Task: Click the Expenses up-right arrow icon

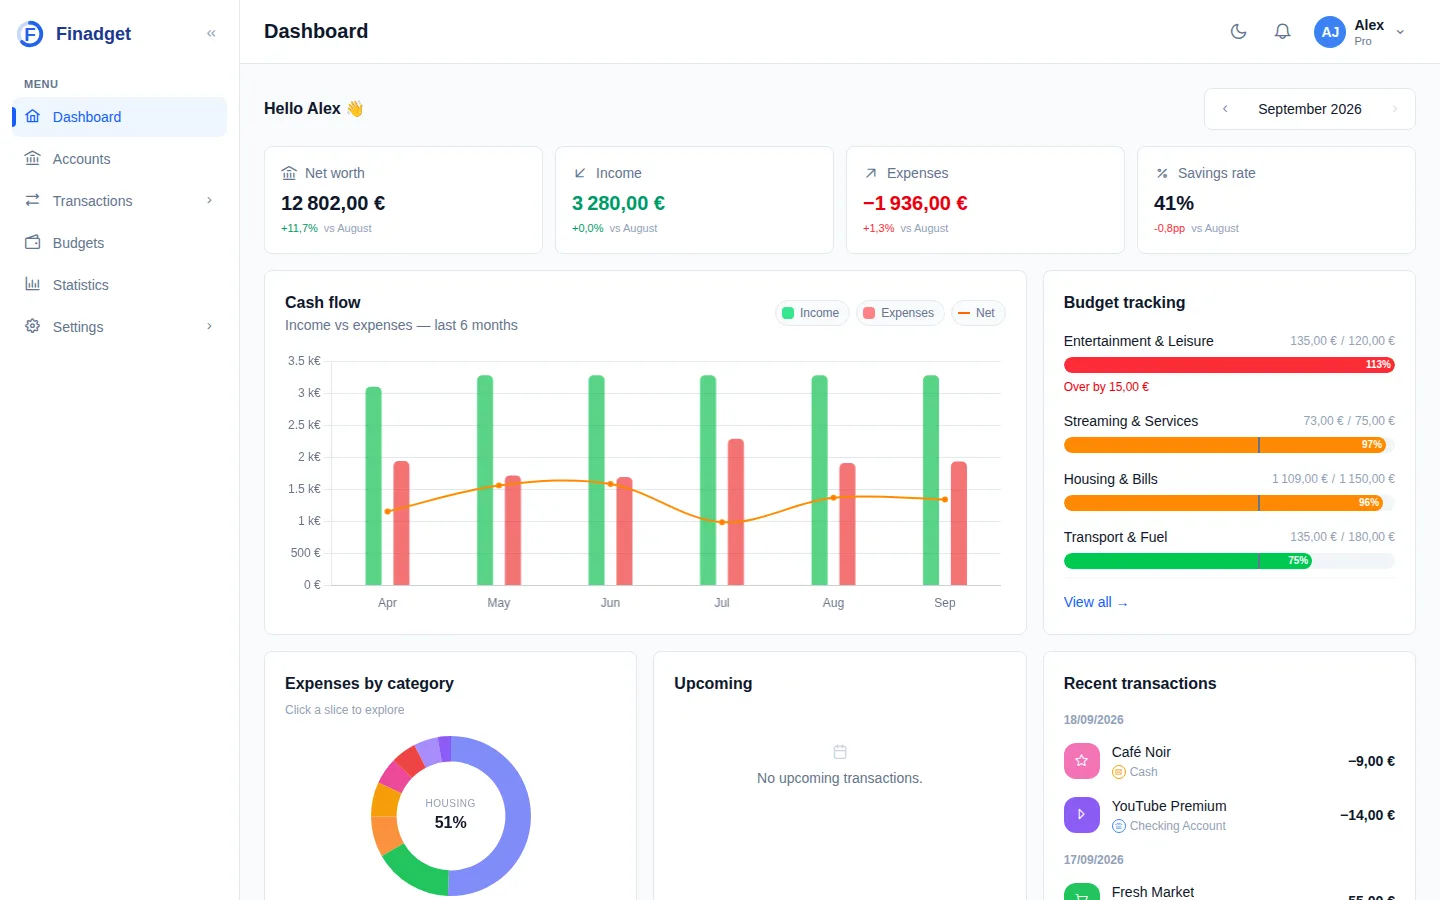Action: coord(871,173)
